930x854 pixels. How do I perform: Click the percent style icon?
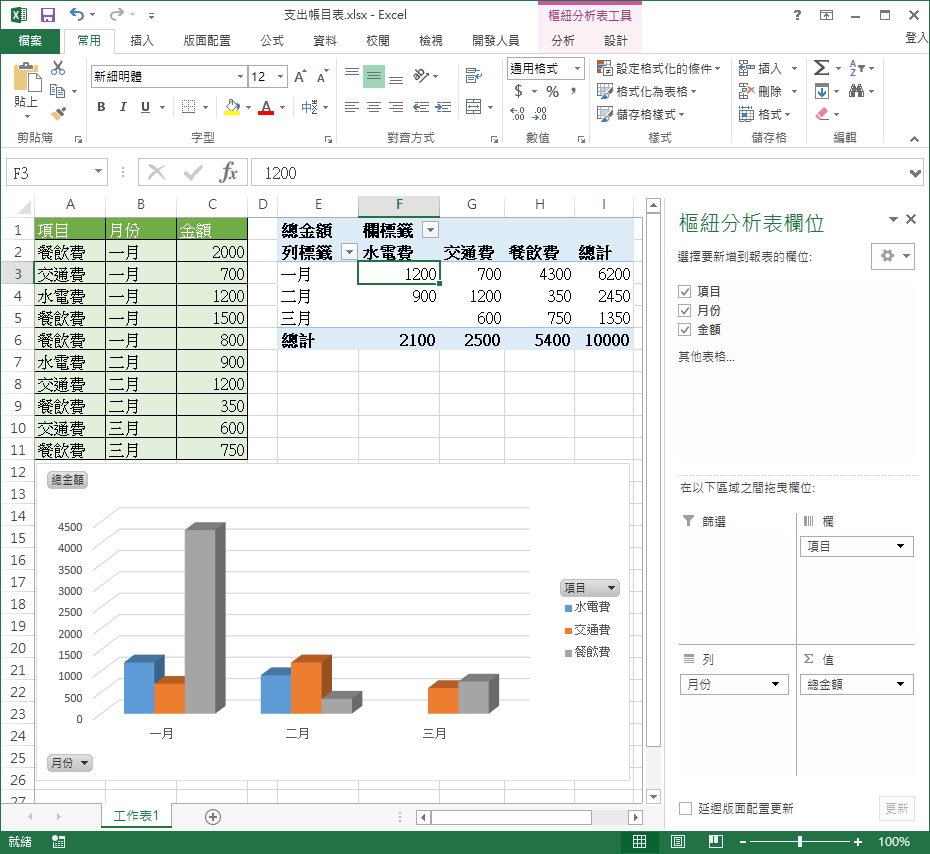[552, 91]
